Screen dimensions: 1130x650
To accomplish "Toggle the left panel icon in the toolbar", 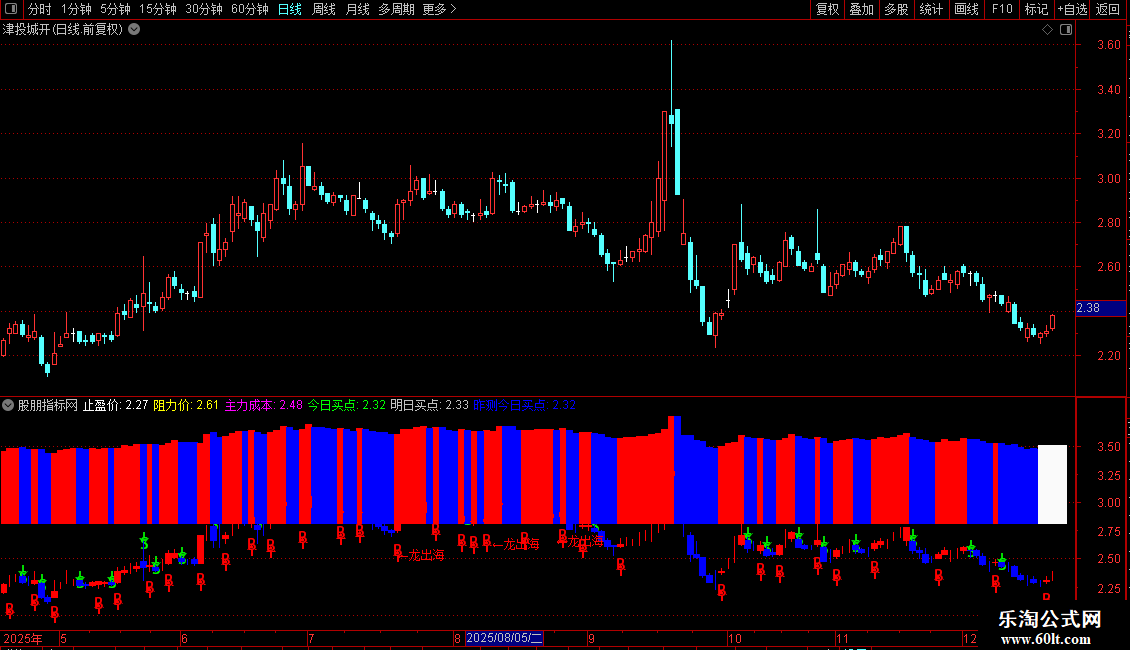I will pos(11,9).
